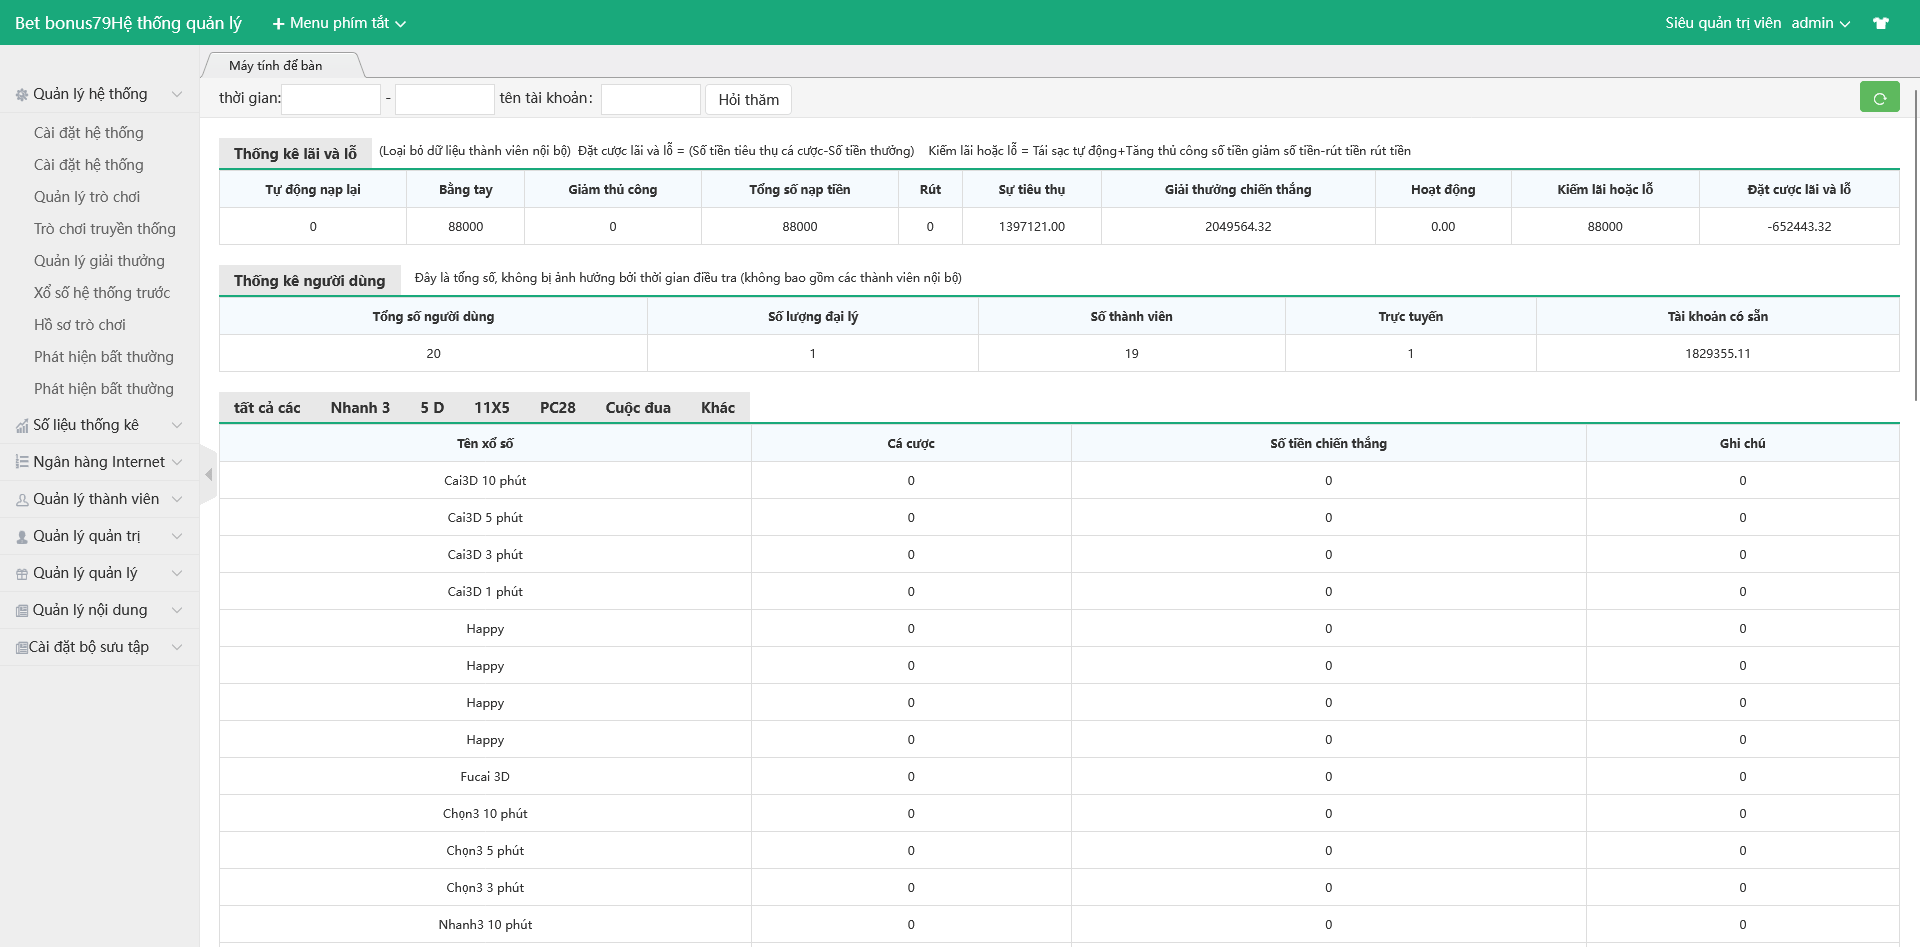
Task: Click the shirt theme icon in header
Action: point(1880,23)
